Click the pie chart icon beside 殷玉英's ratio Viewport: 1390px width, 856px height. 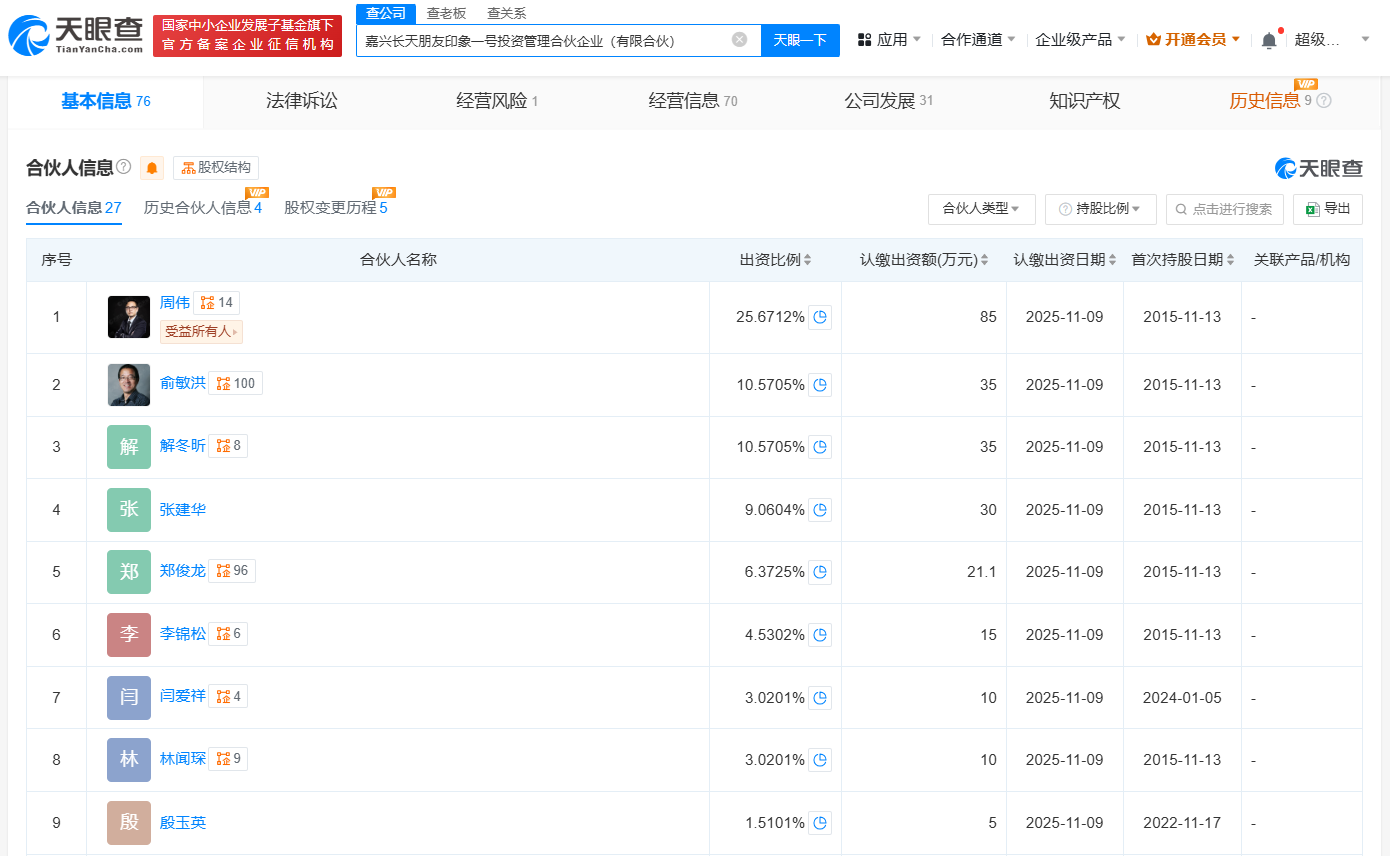coord(820,822)
